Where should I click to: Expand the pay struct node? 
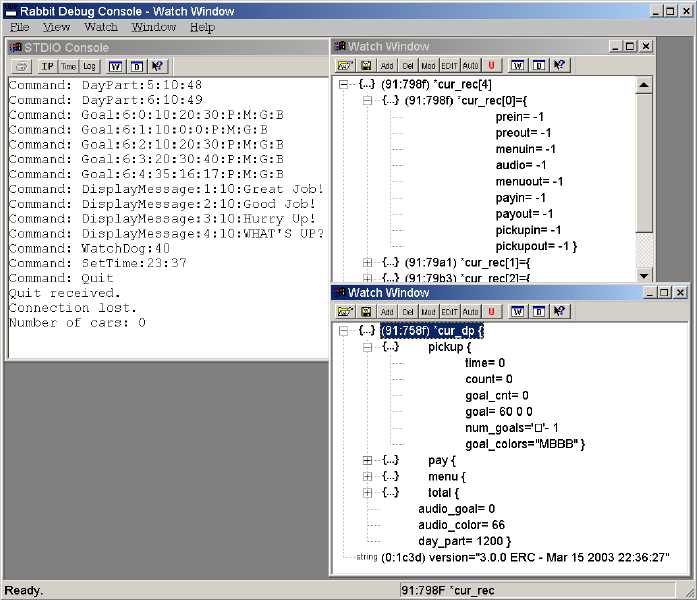pos(367,460)
